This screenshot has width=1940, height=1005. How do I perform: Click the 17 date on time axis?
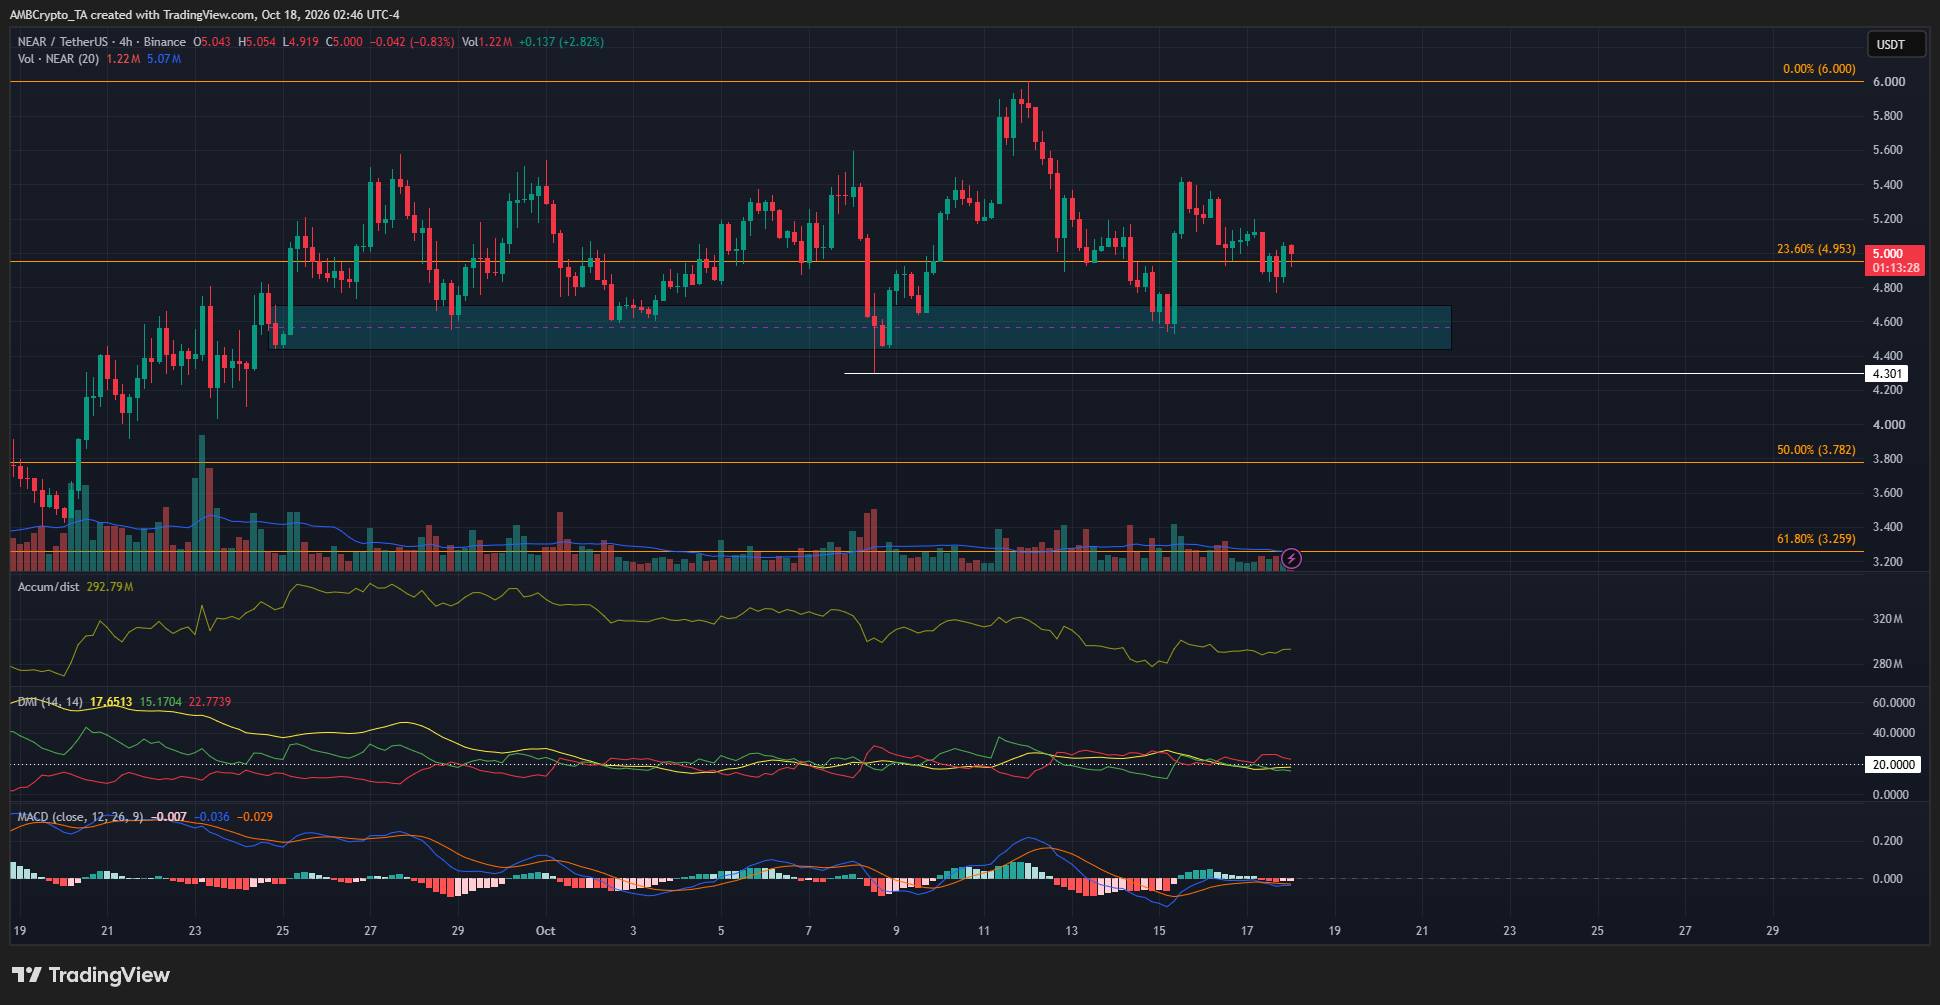click(x=1247, y=931)
